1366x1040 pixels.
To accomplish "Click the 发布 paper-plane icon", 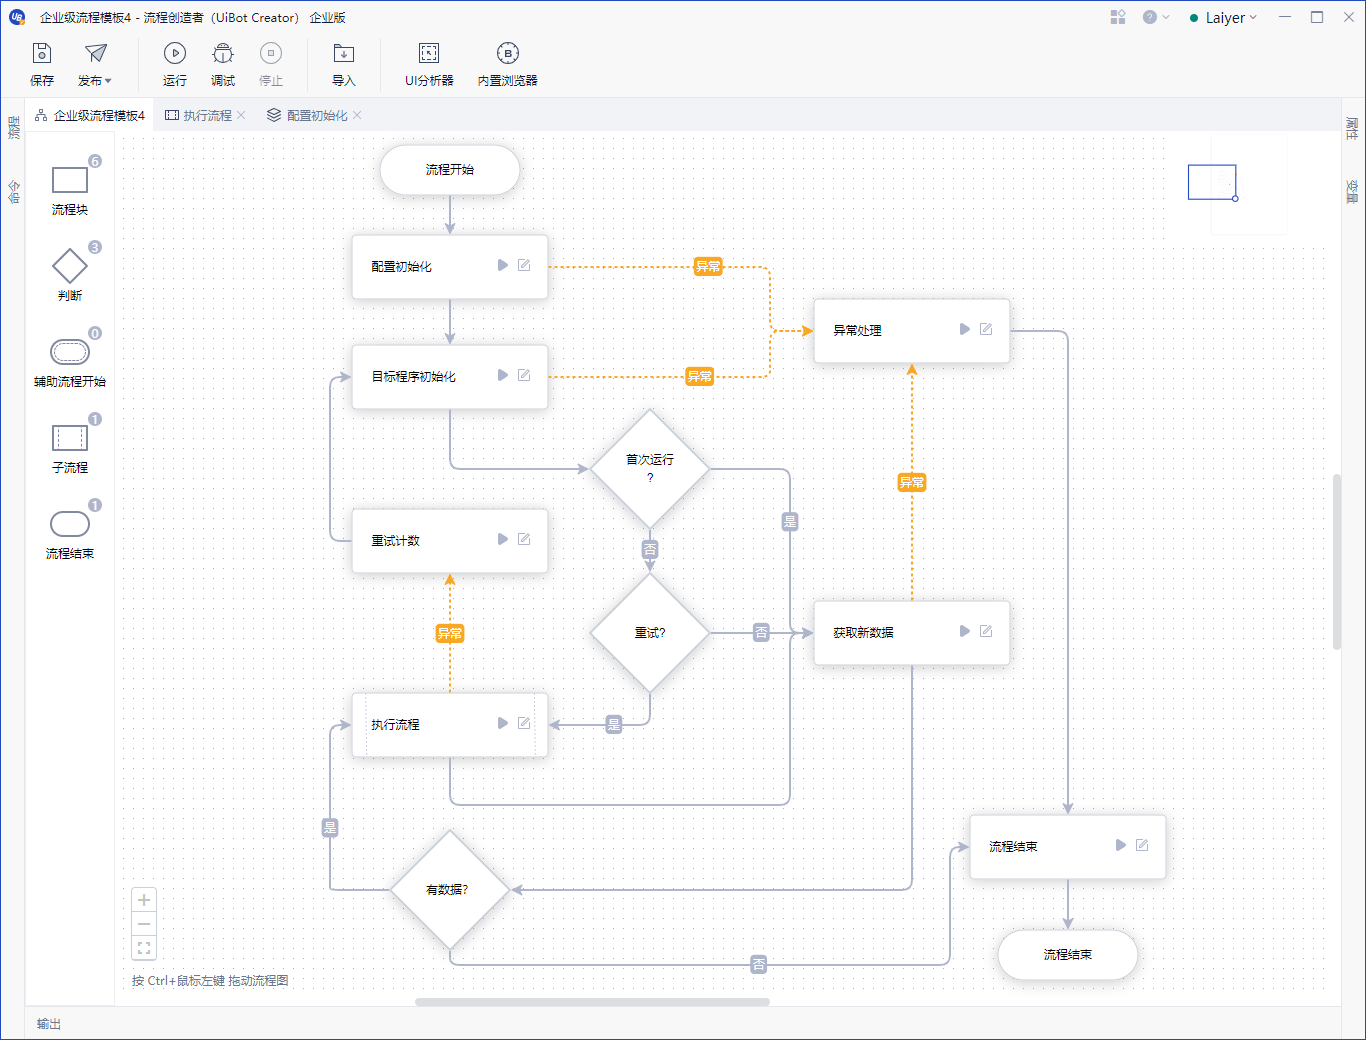I will tap(95, 53).
